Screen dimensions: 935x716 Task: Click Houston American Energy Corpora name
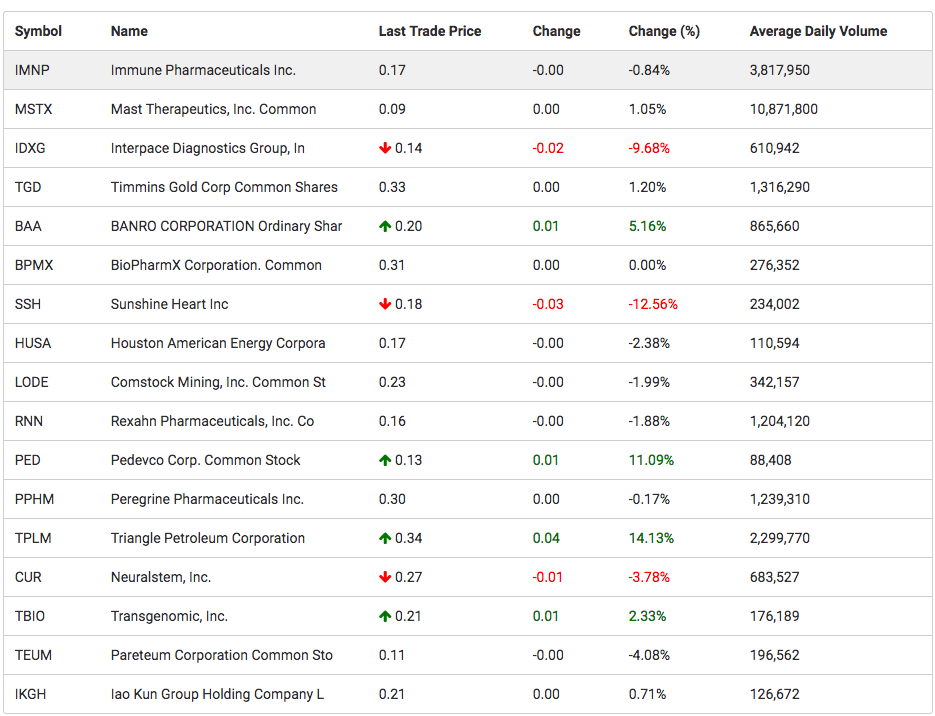(218, 343)
